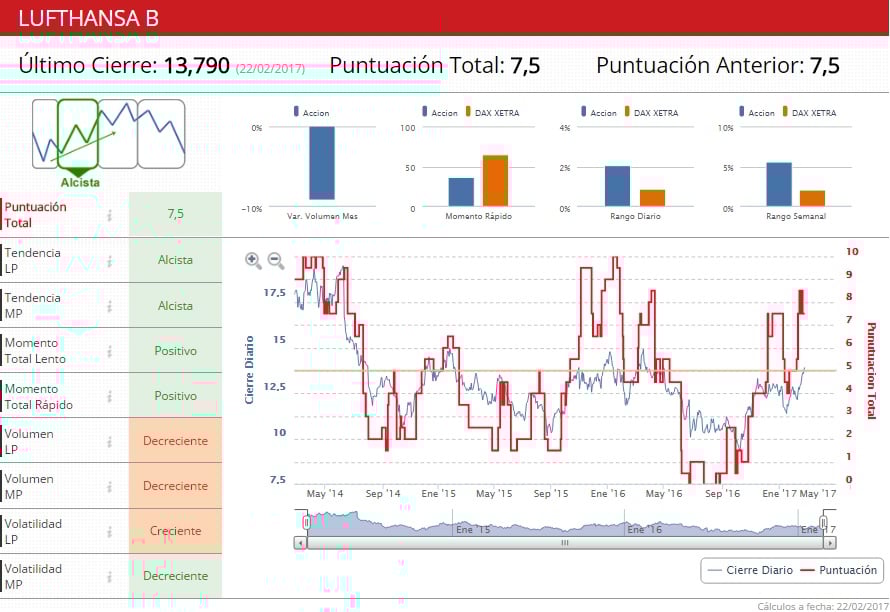Toggle Accion legend in Rango Semanal chart
Screen dimensions: 890x612
tap(757, 112)
